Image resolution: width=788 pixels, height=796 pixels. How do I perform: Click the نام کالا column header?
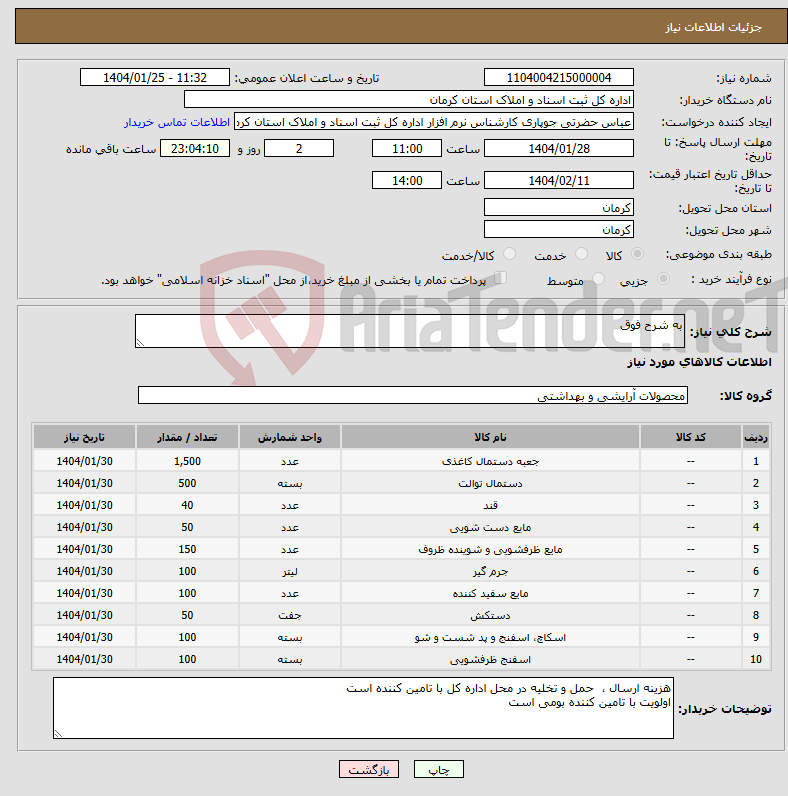click(490, 437)
